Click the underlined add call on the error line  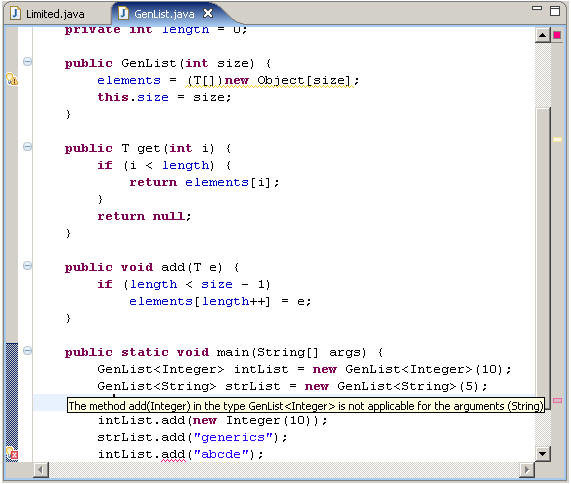tap(173, 454)
